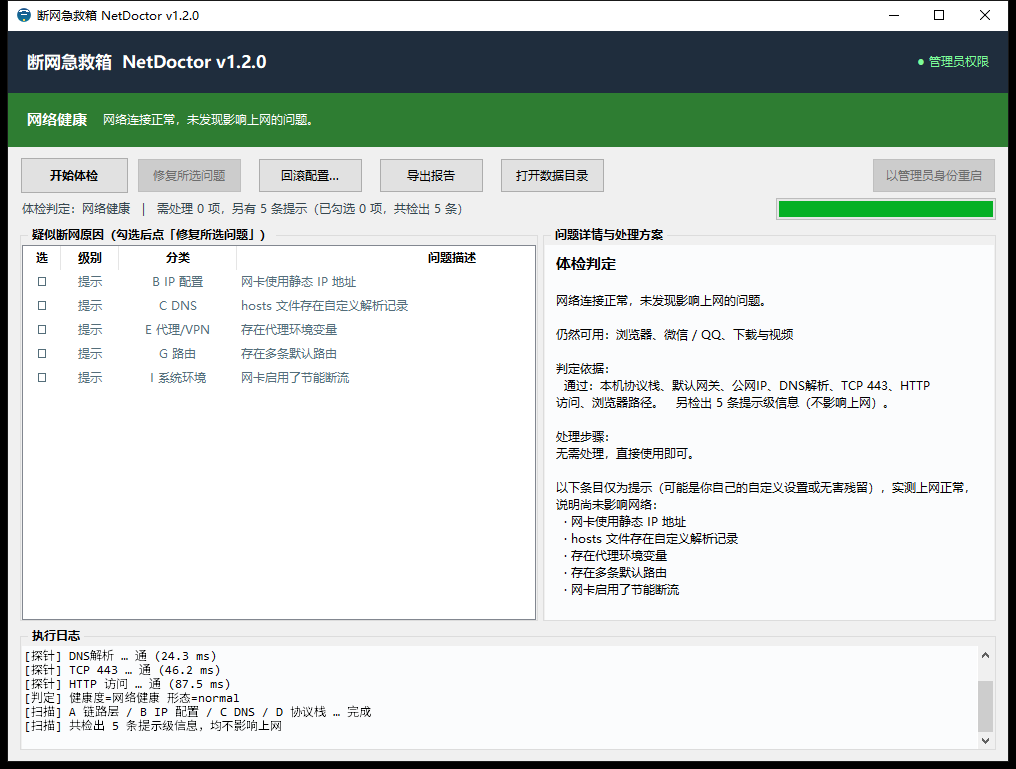Image resolution: width=1016 pixels, height=769 pixels.
Task: Select the G 路由 category cell
Action: [x=178, y=354]
